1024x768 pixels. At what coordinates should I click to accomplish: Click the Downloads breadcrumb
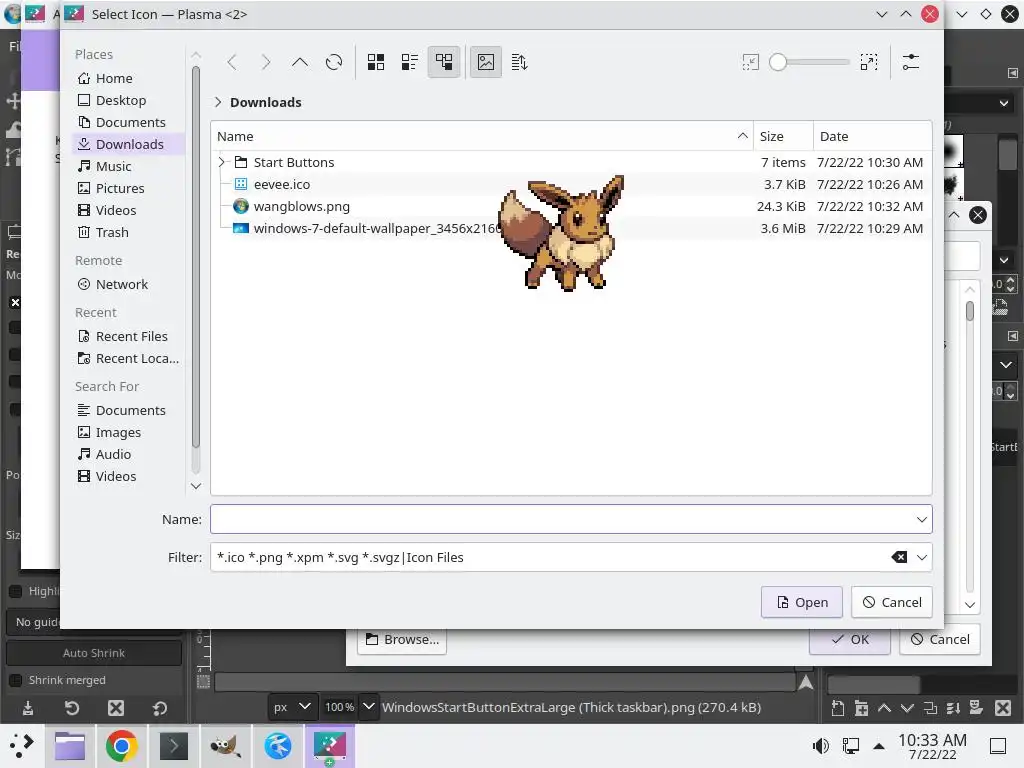tap(266, 103)
